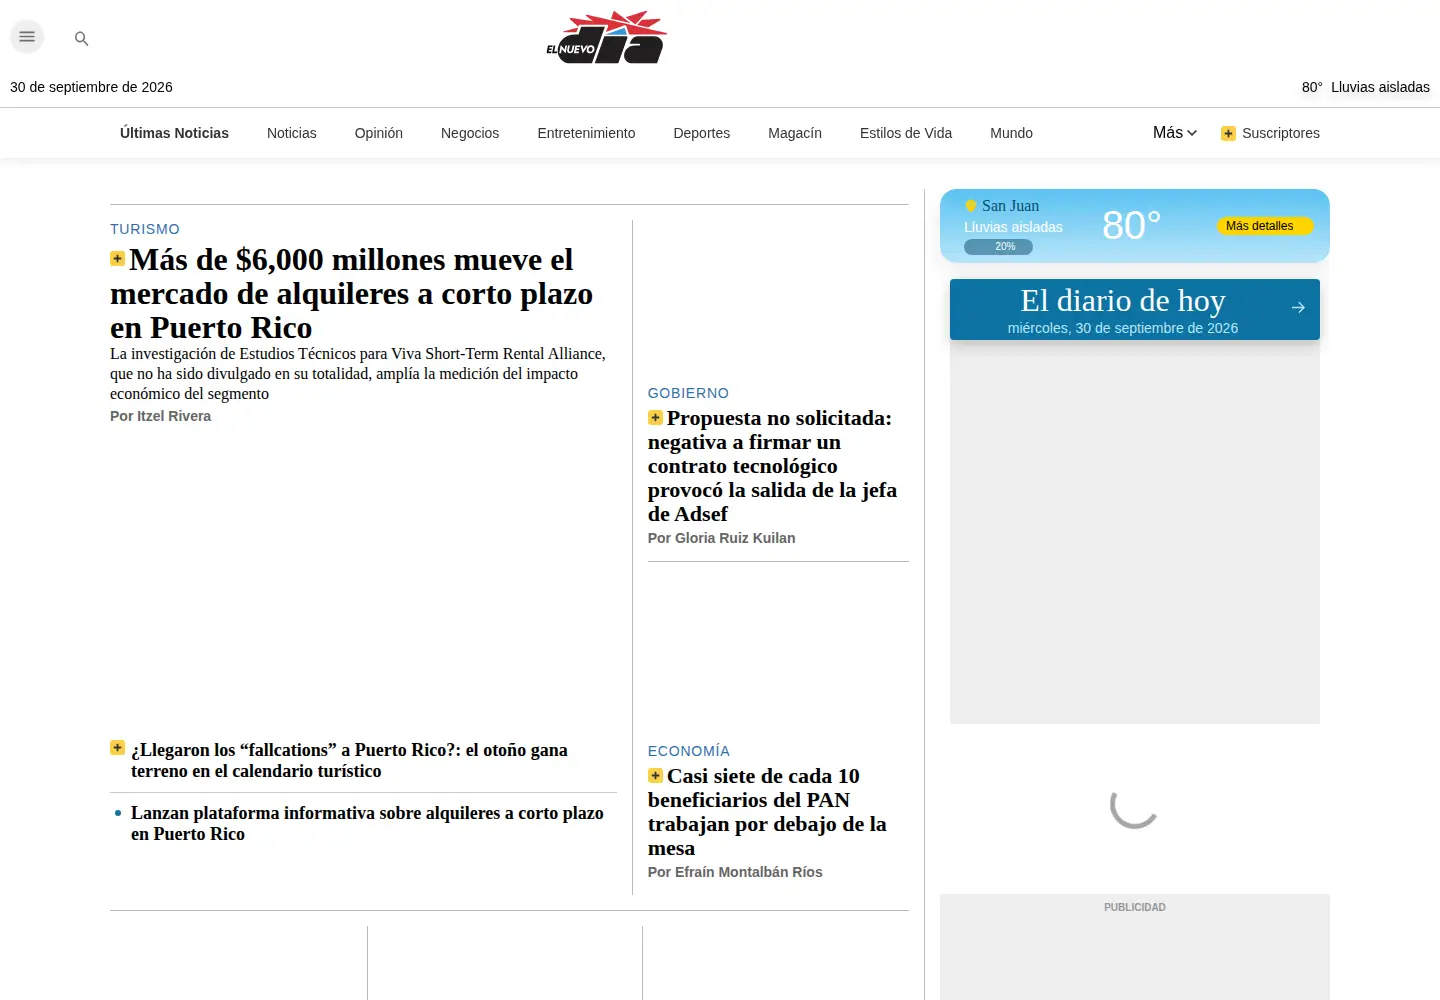Navigate to Deportes

point(702,133)
